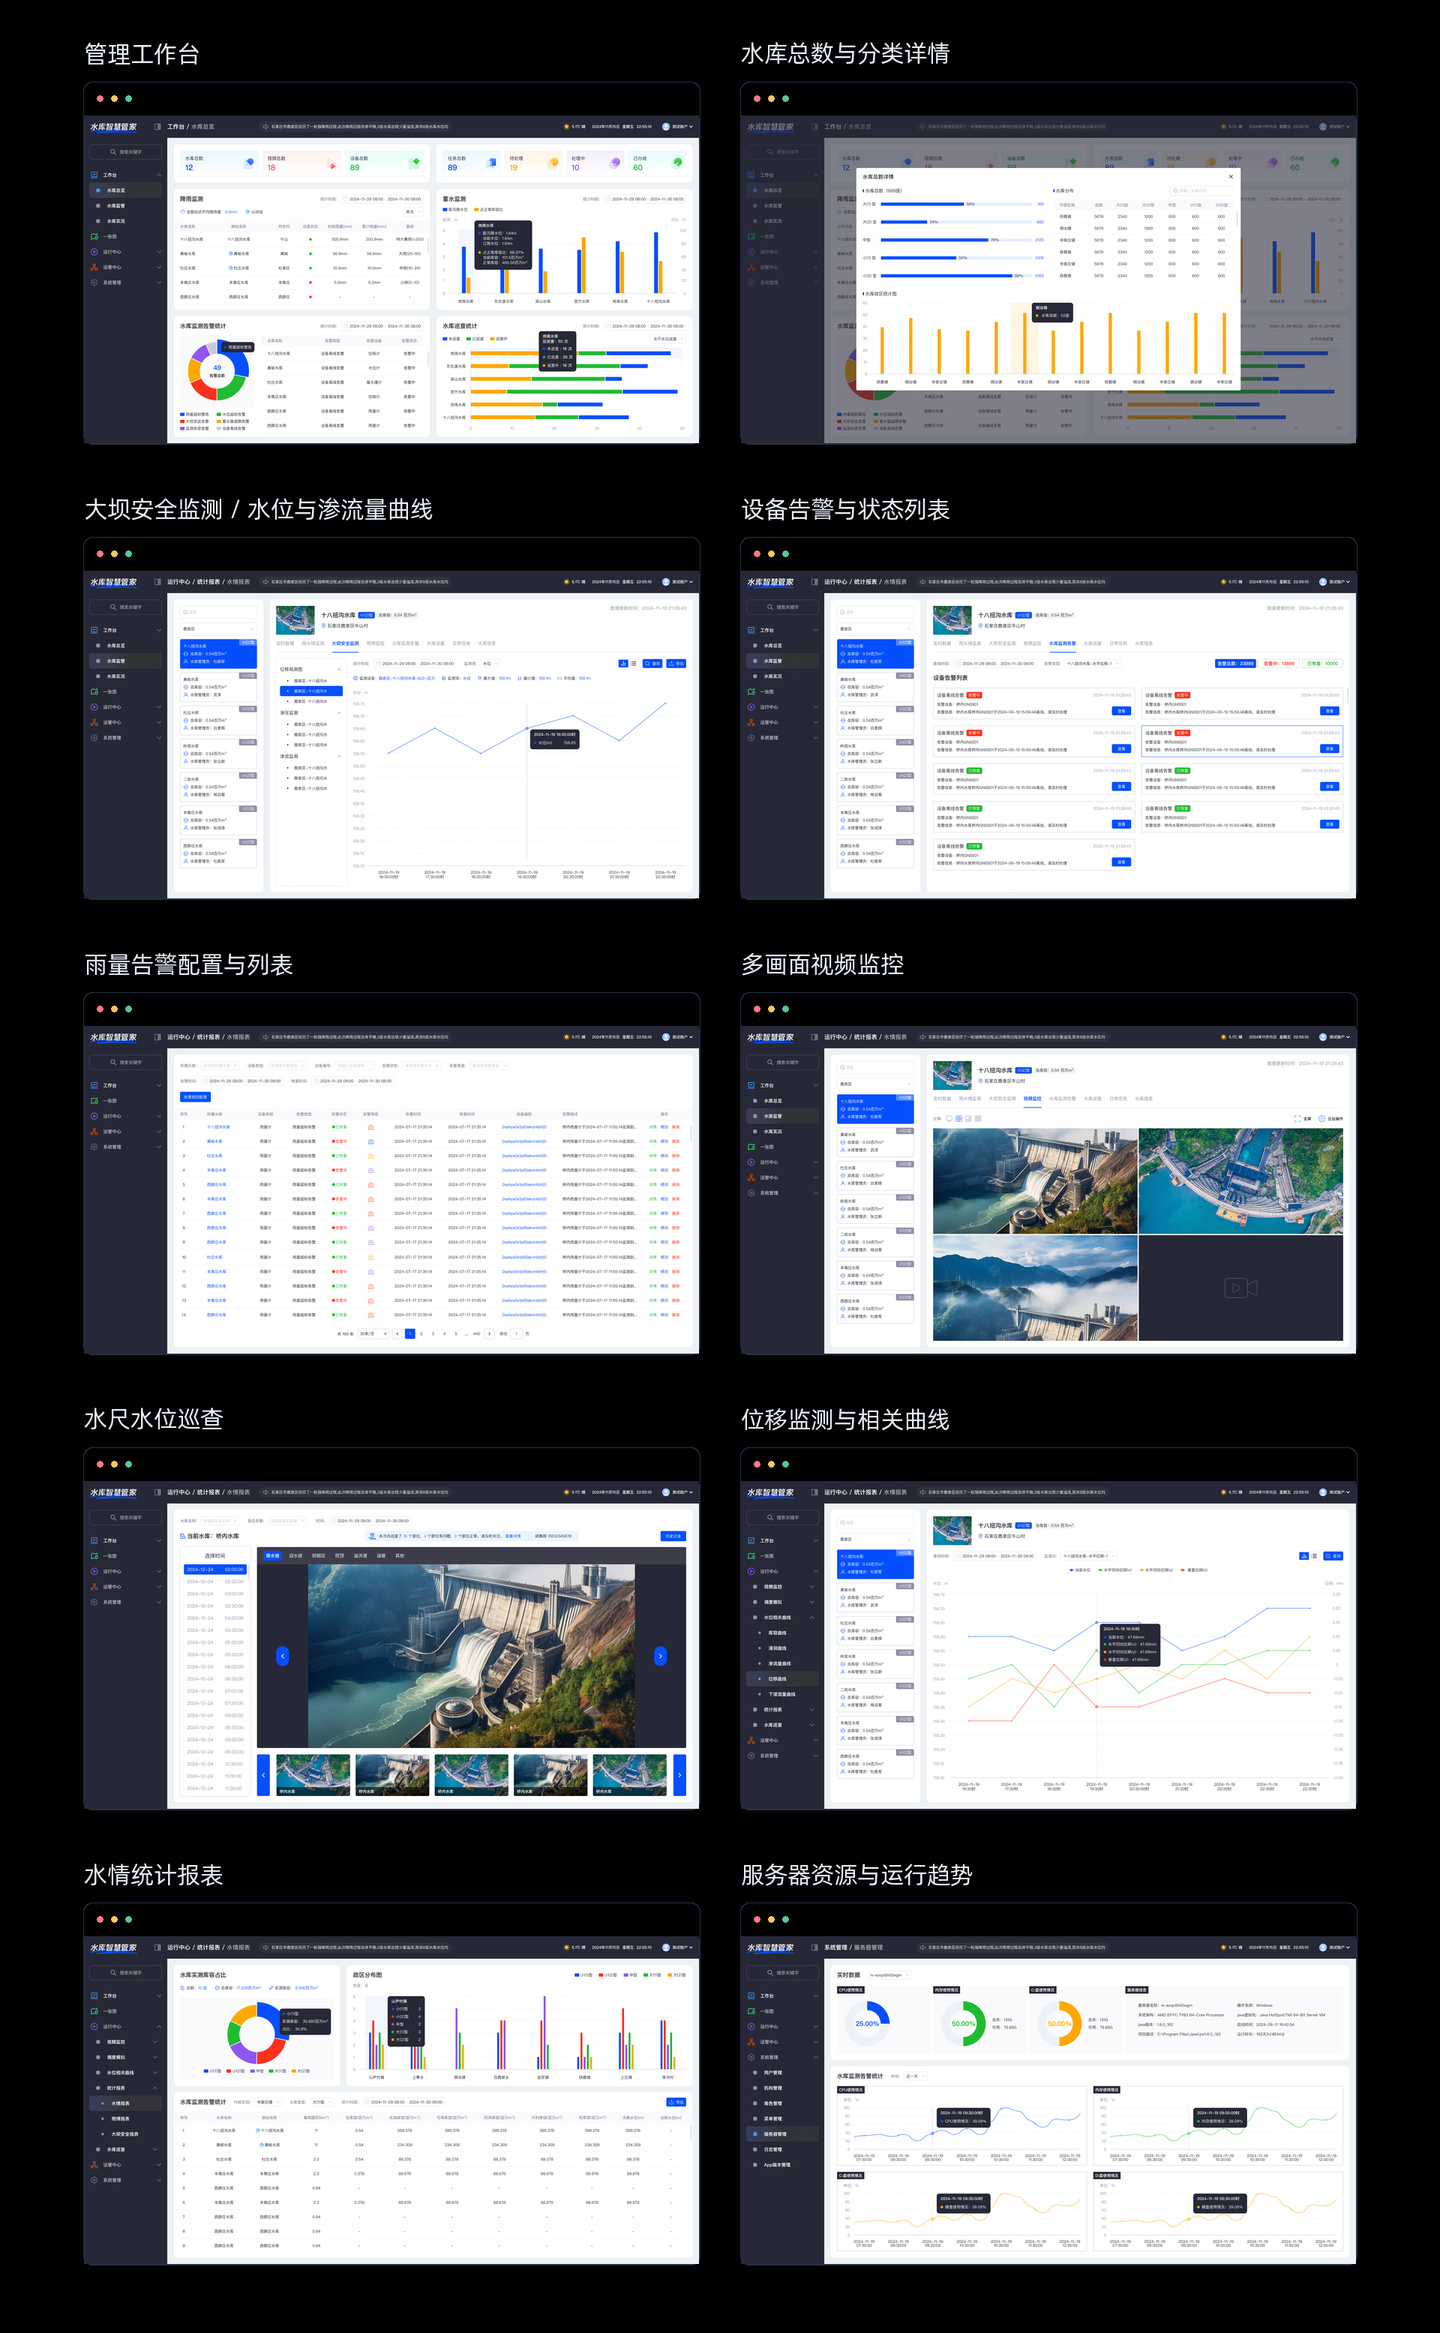This screenshot has height=2333, width=1440.
Task: Click the 查询 button in 位移监测 screen
Action: [1333, 1556]
